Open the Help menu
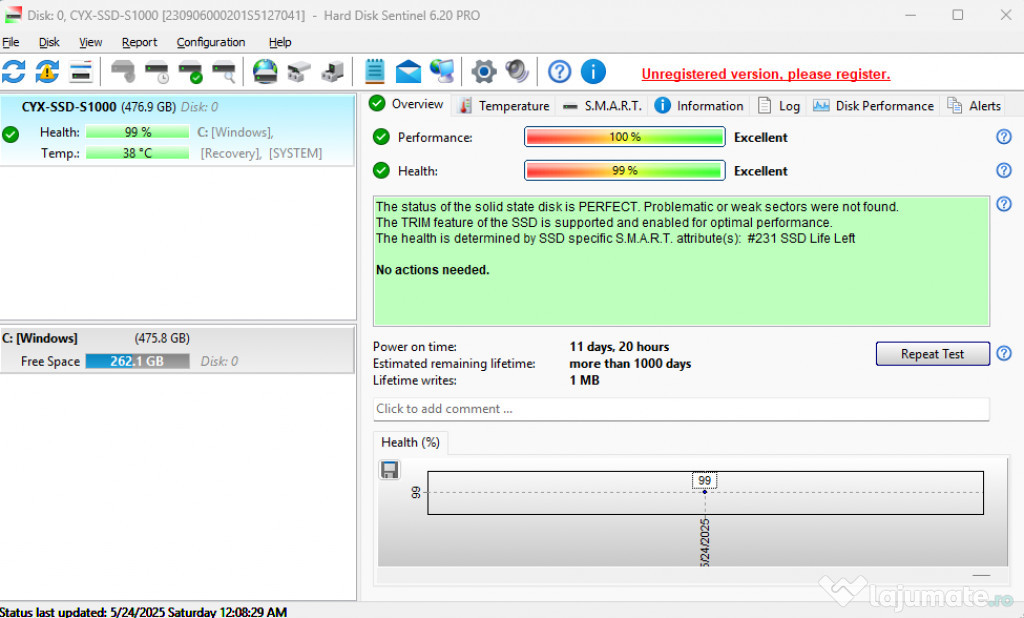Viewport: 1024px width, 618px height. 280,42
